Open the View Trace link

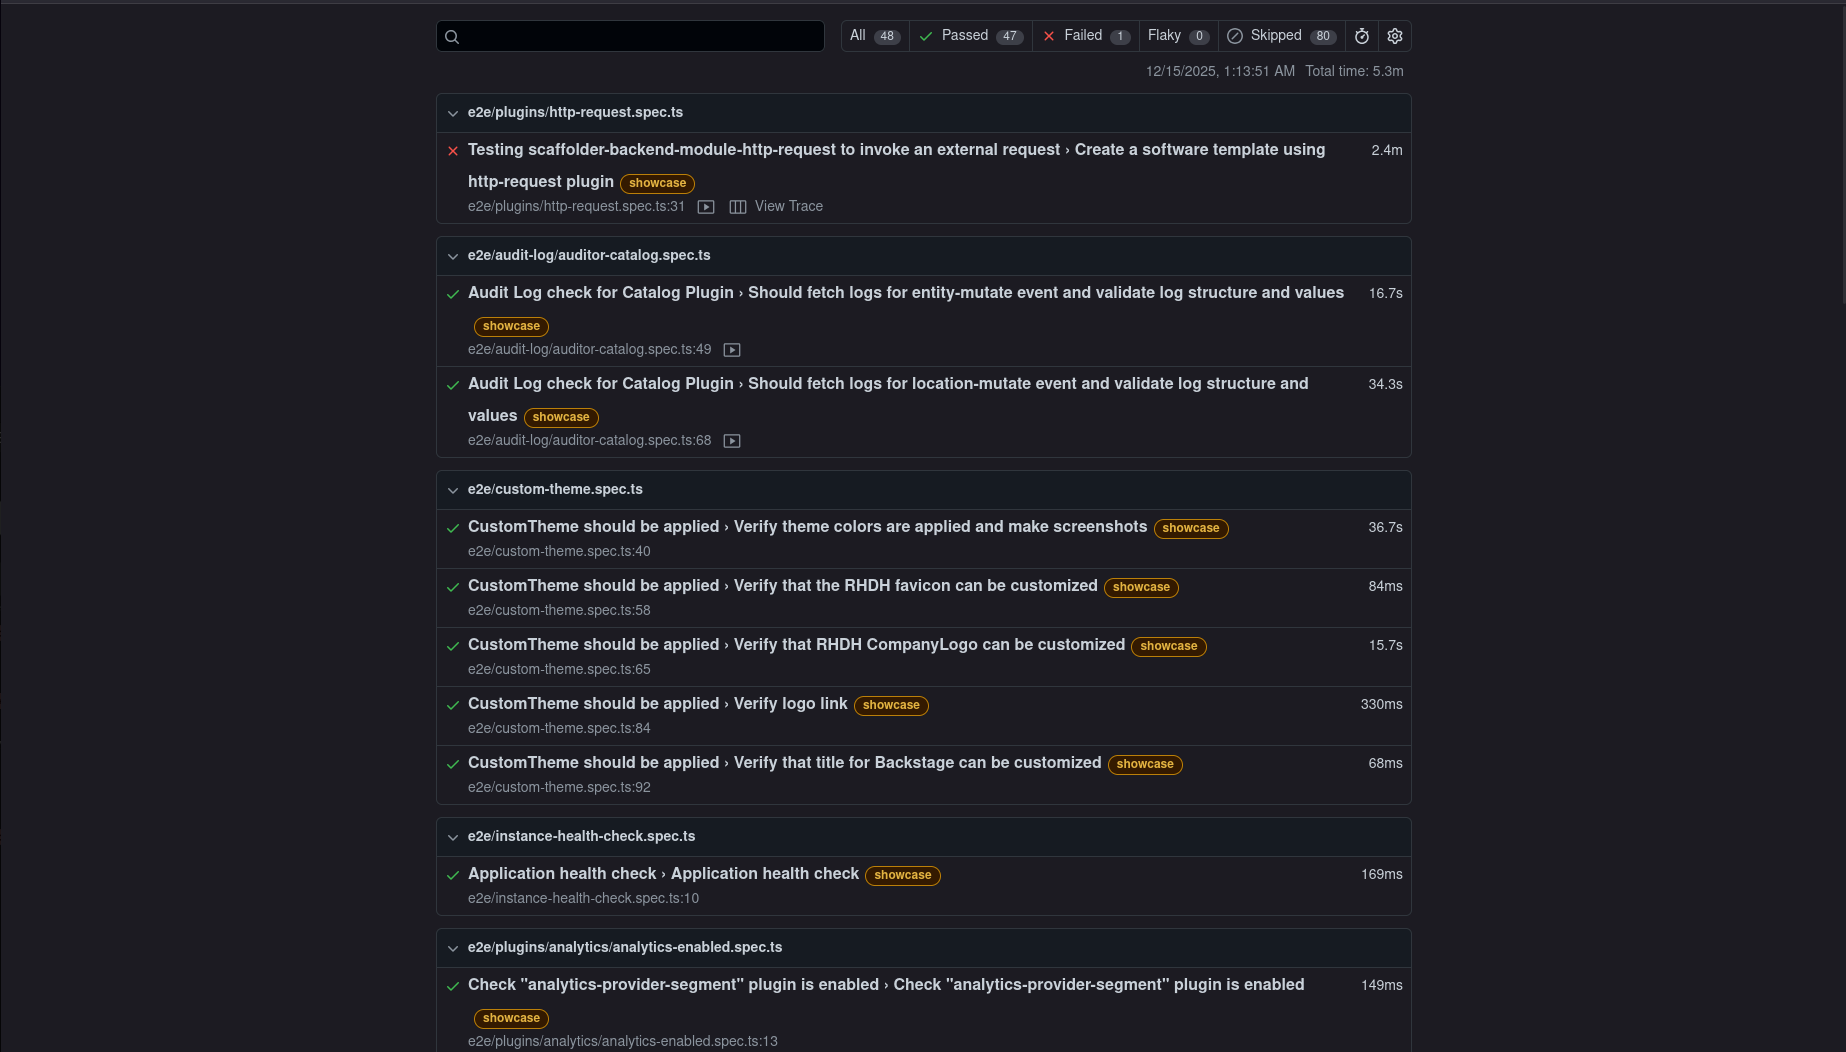[788, 206]
